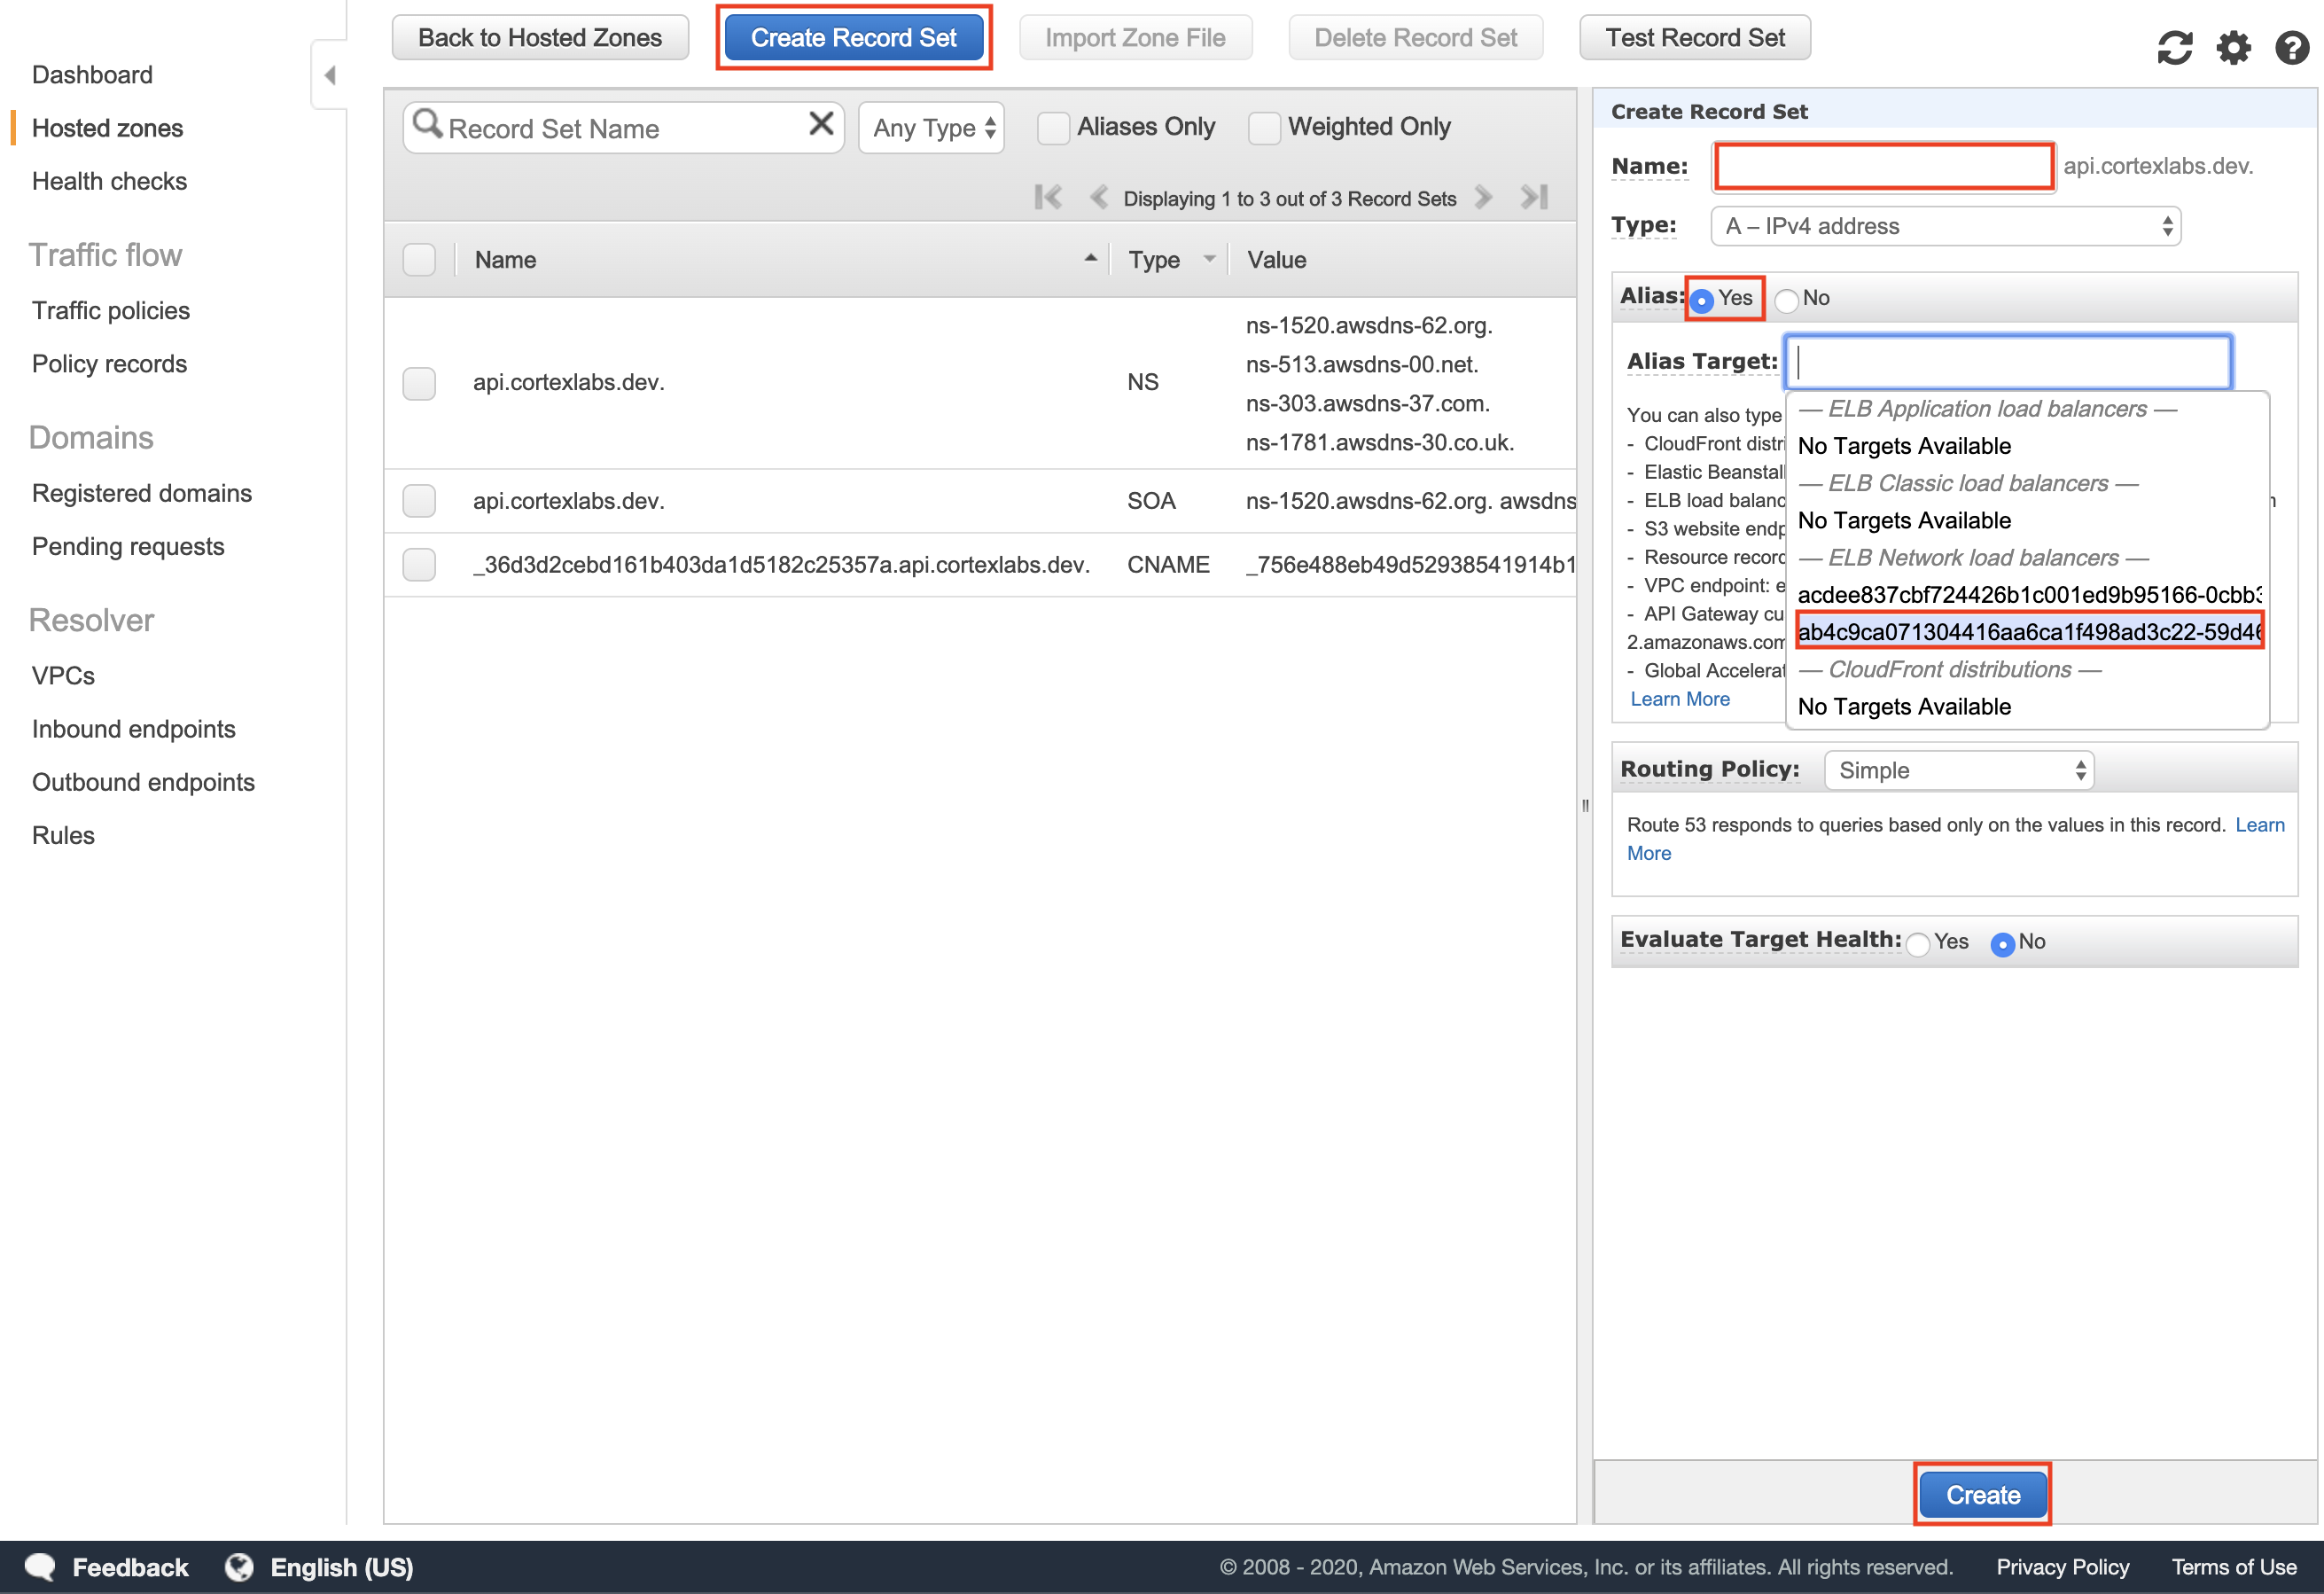Open the record Type A – IPv4 dropdown
This screenshot has height=1594, width=2324.
click(x=1945, y=226)
